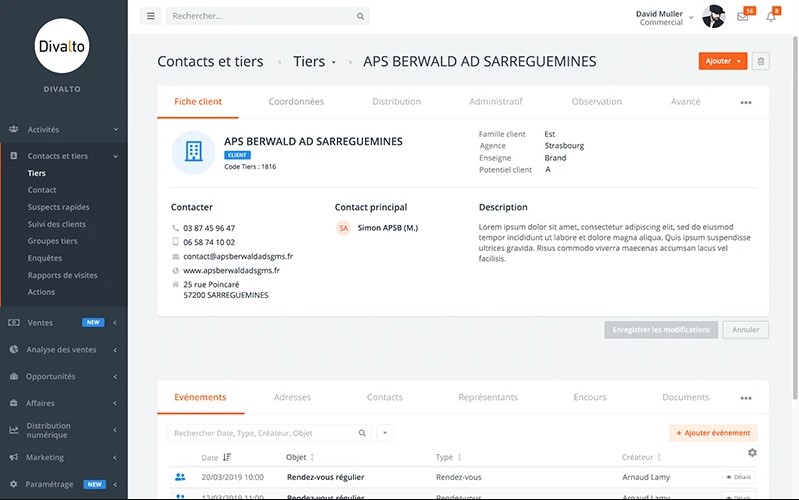Click the hamburger menu icon
Screen dimensions: 799x500
coord(151,16)
